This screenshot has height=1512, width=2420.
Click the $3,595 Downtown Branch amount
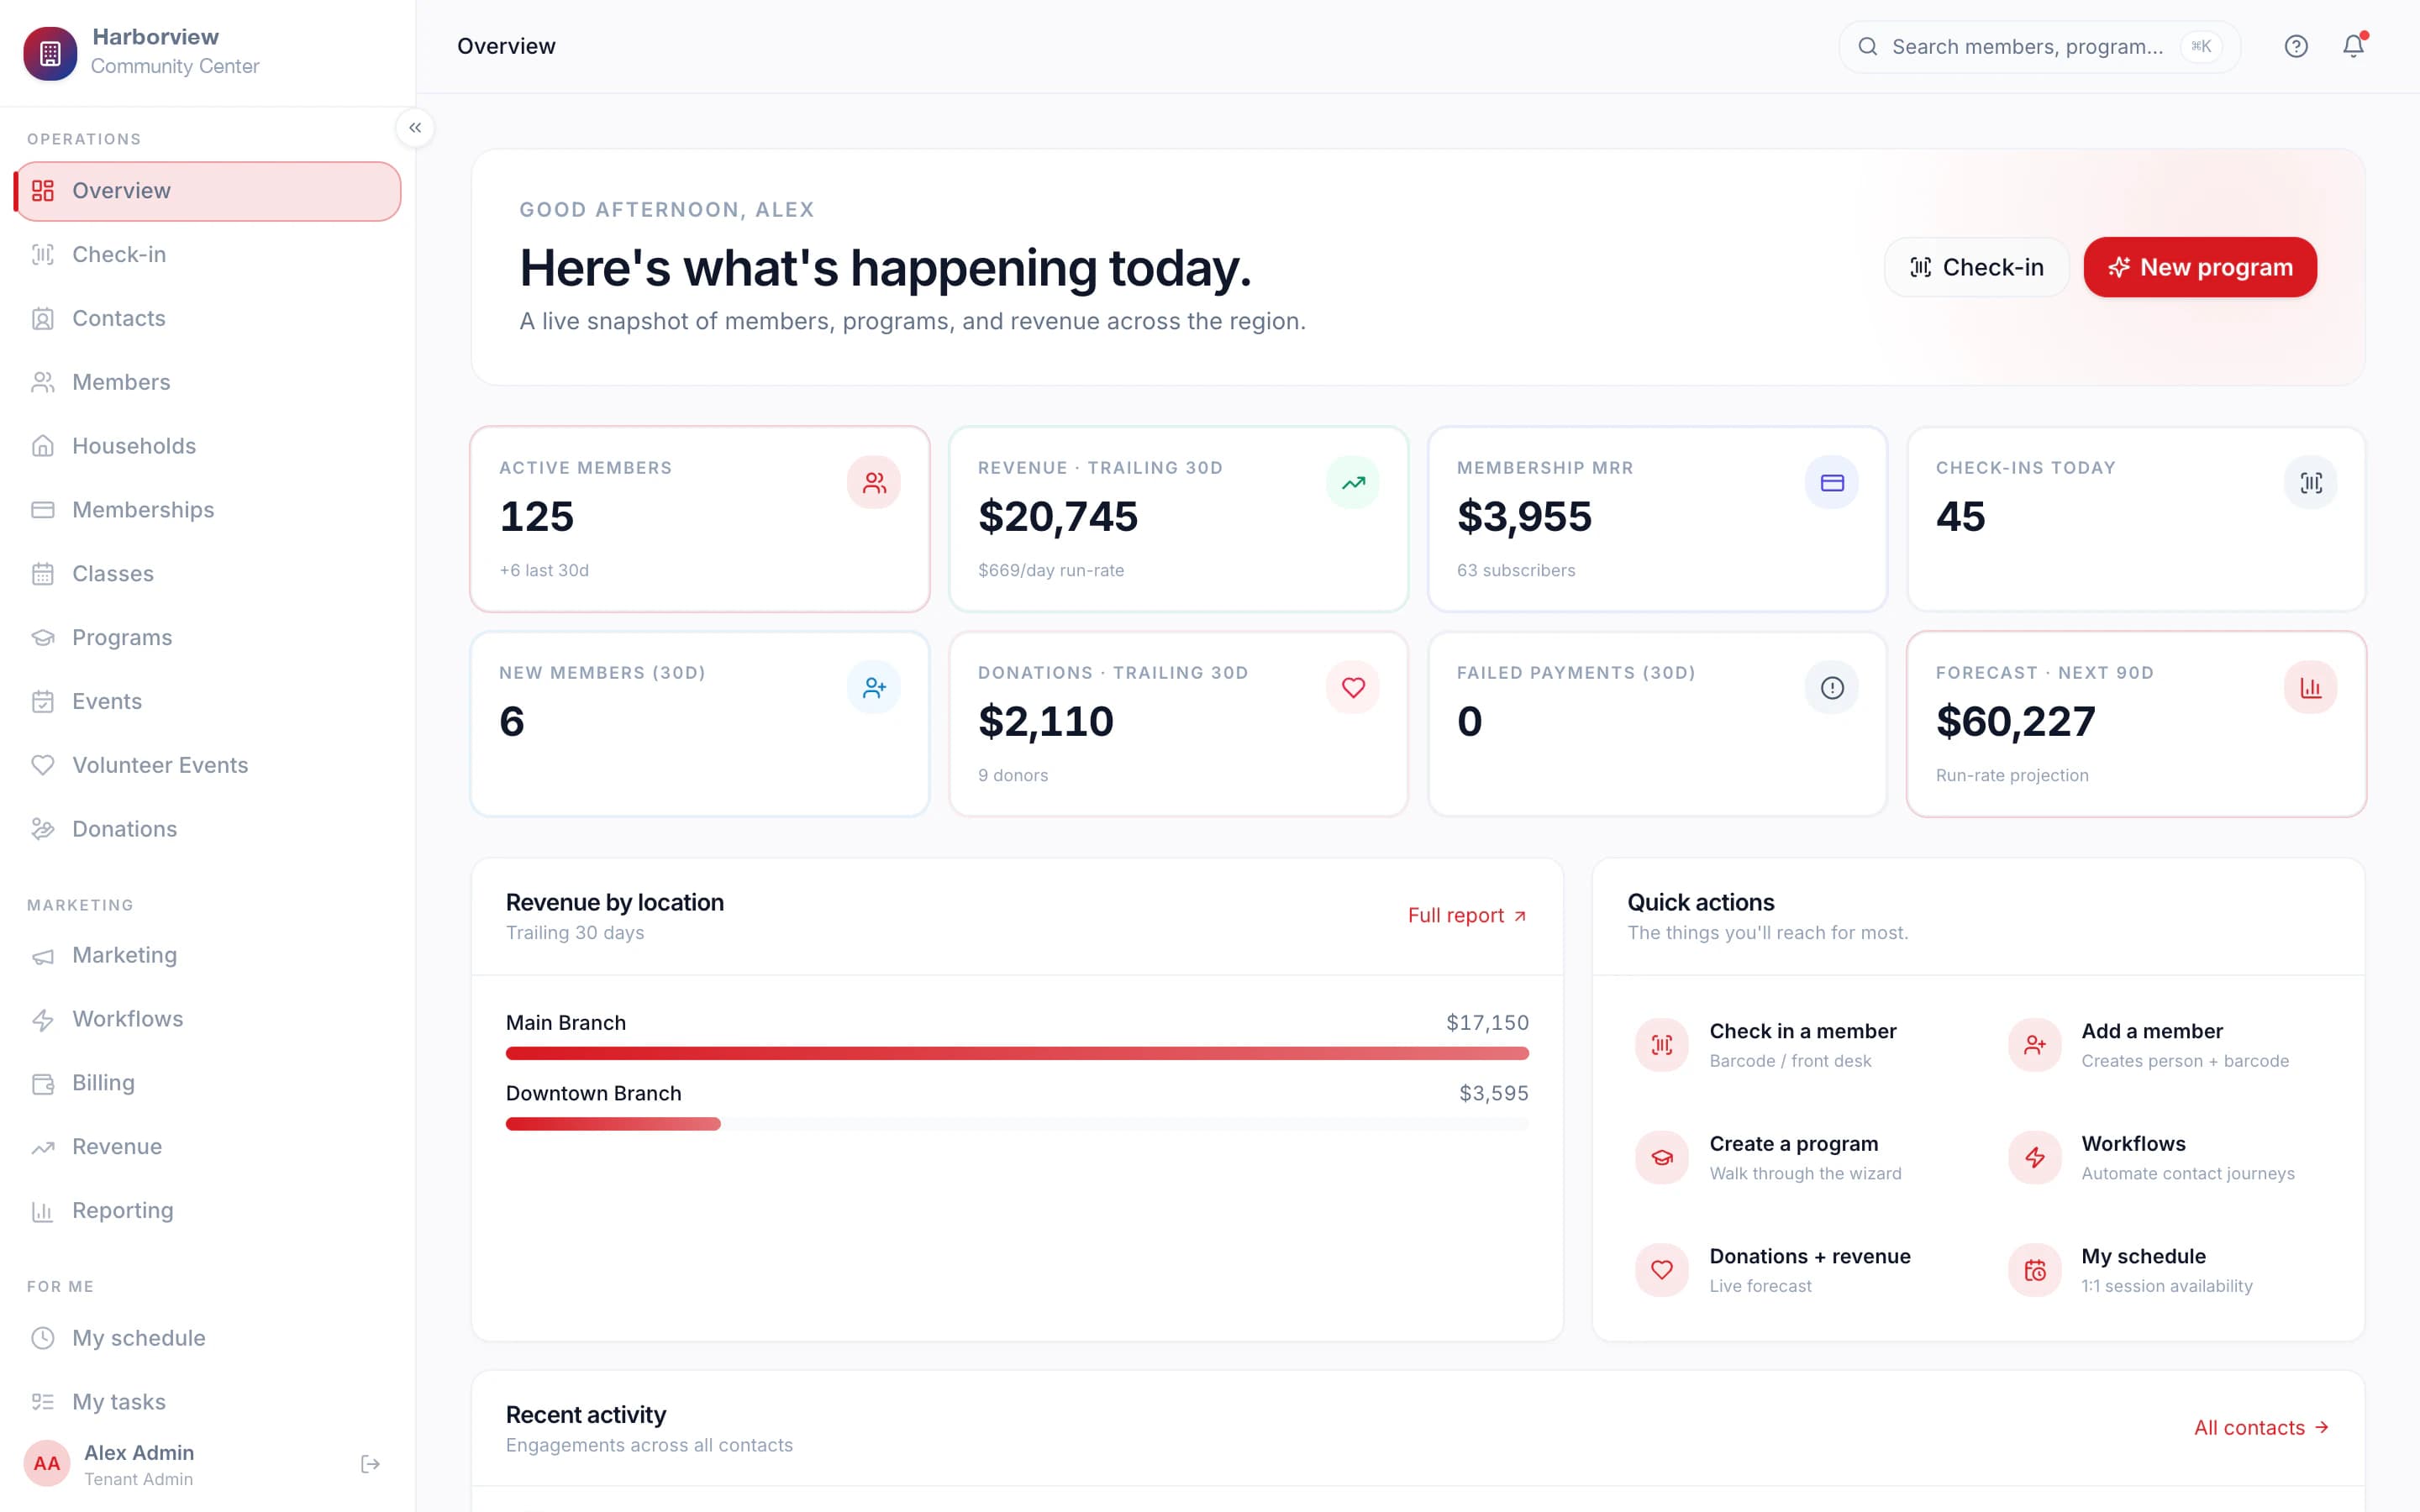1494,1094
